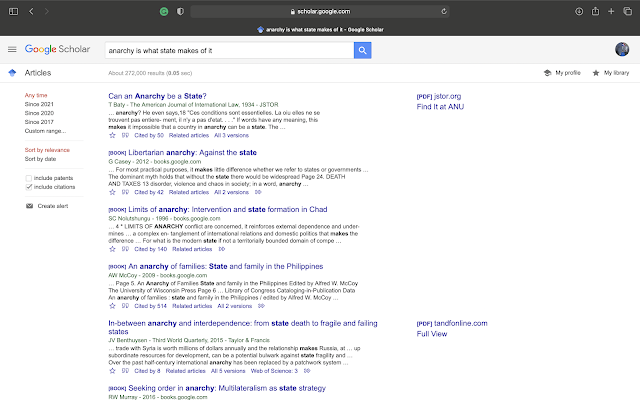640x400 pixels.
Task: Click the Create alert link
Action: point(53,206)
